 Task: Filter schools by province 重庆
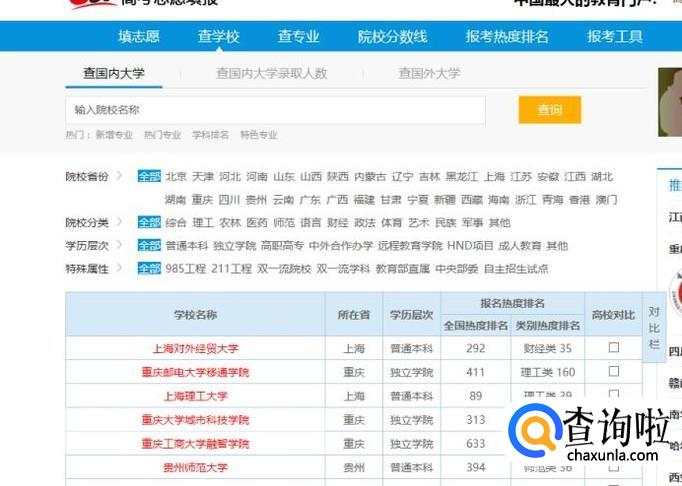pyautogui.click(x=203, y=200)
